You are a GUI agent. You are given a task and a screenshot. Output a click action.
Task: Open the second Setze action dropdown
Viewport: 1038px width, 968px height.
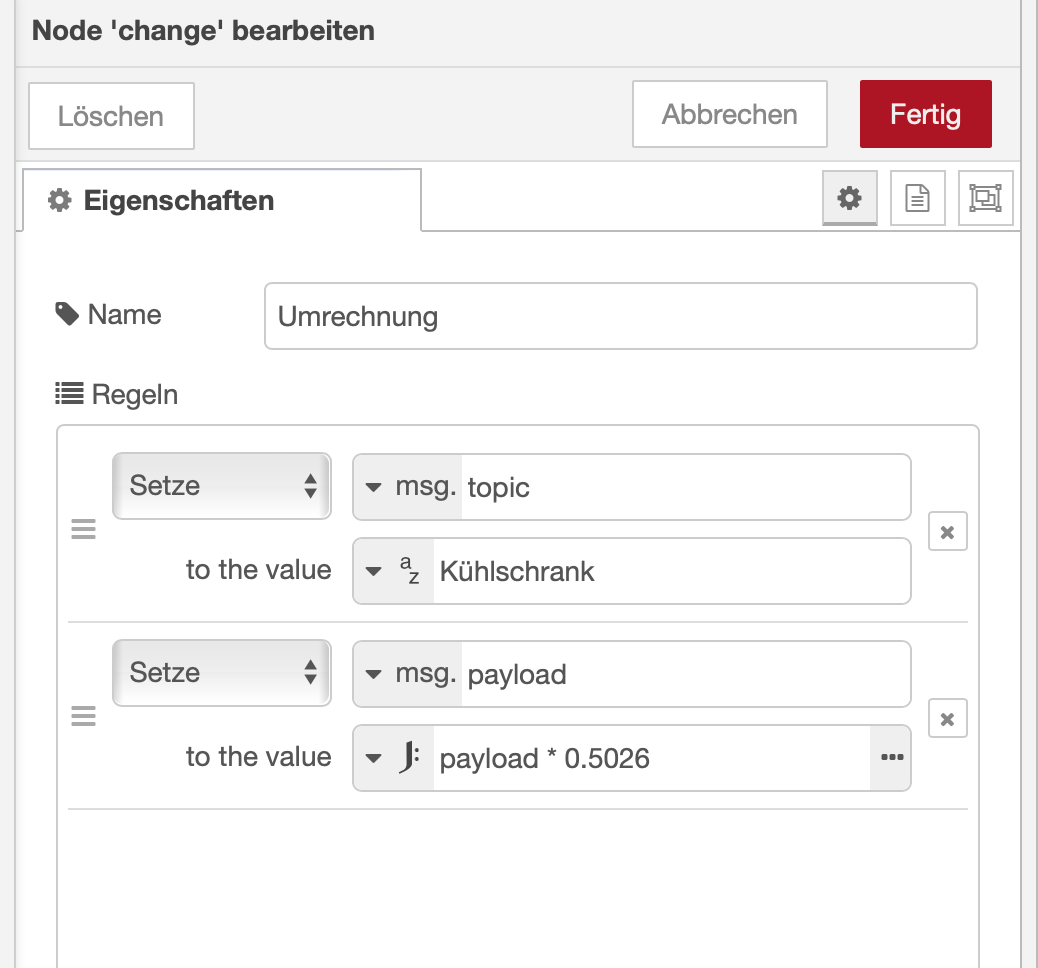click(221, 673)
